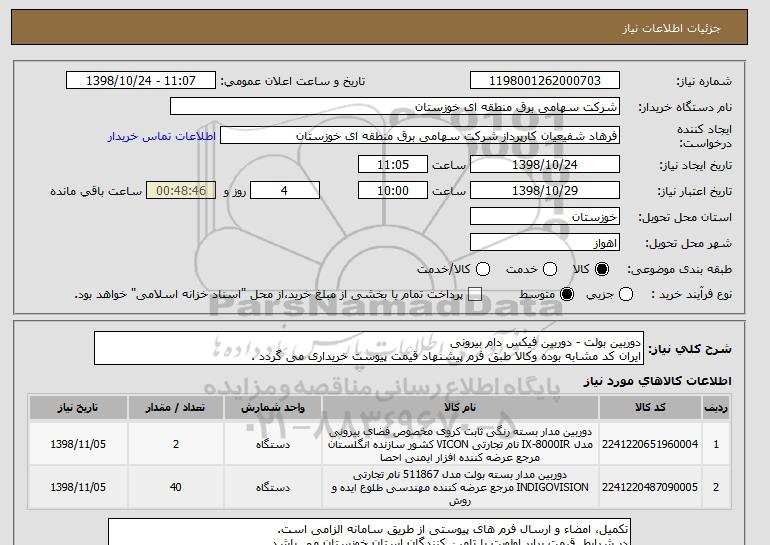770x545 pixels.
Task: Click row number 2 cell
Action: tap(716, 487)
